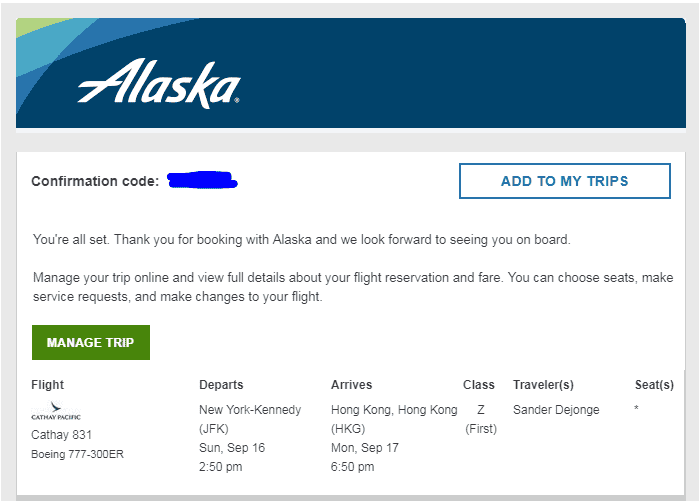Viewport: 699px width, 501px height.
Task: Click the Hong Kong arrival airport text
Action: coord(393,410)
